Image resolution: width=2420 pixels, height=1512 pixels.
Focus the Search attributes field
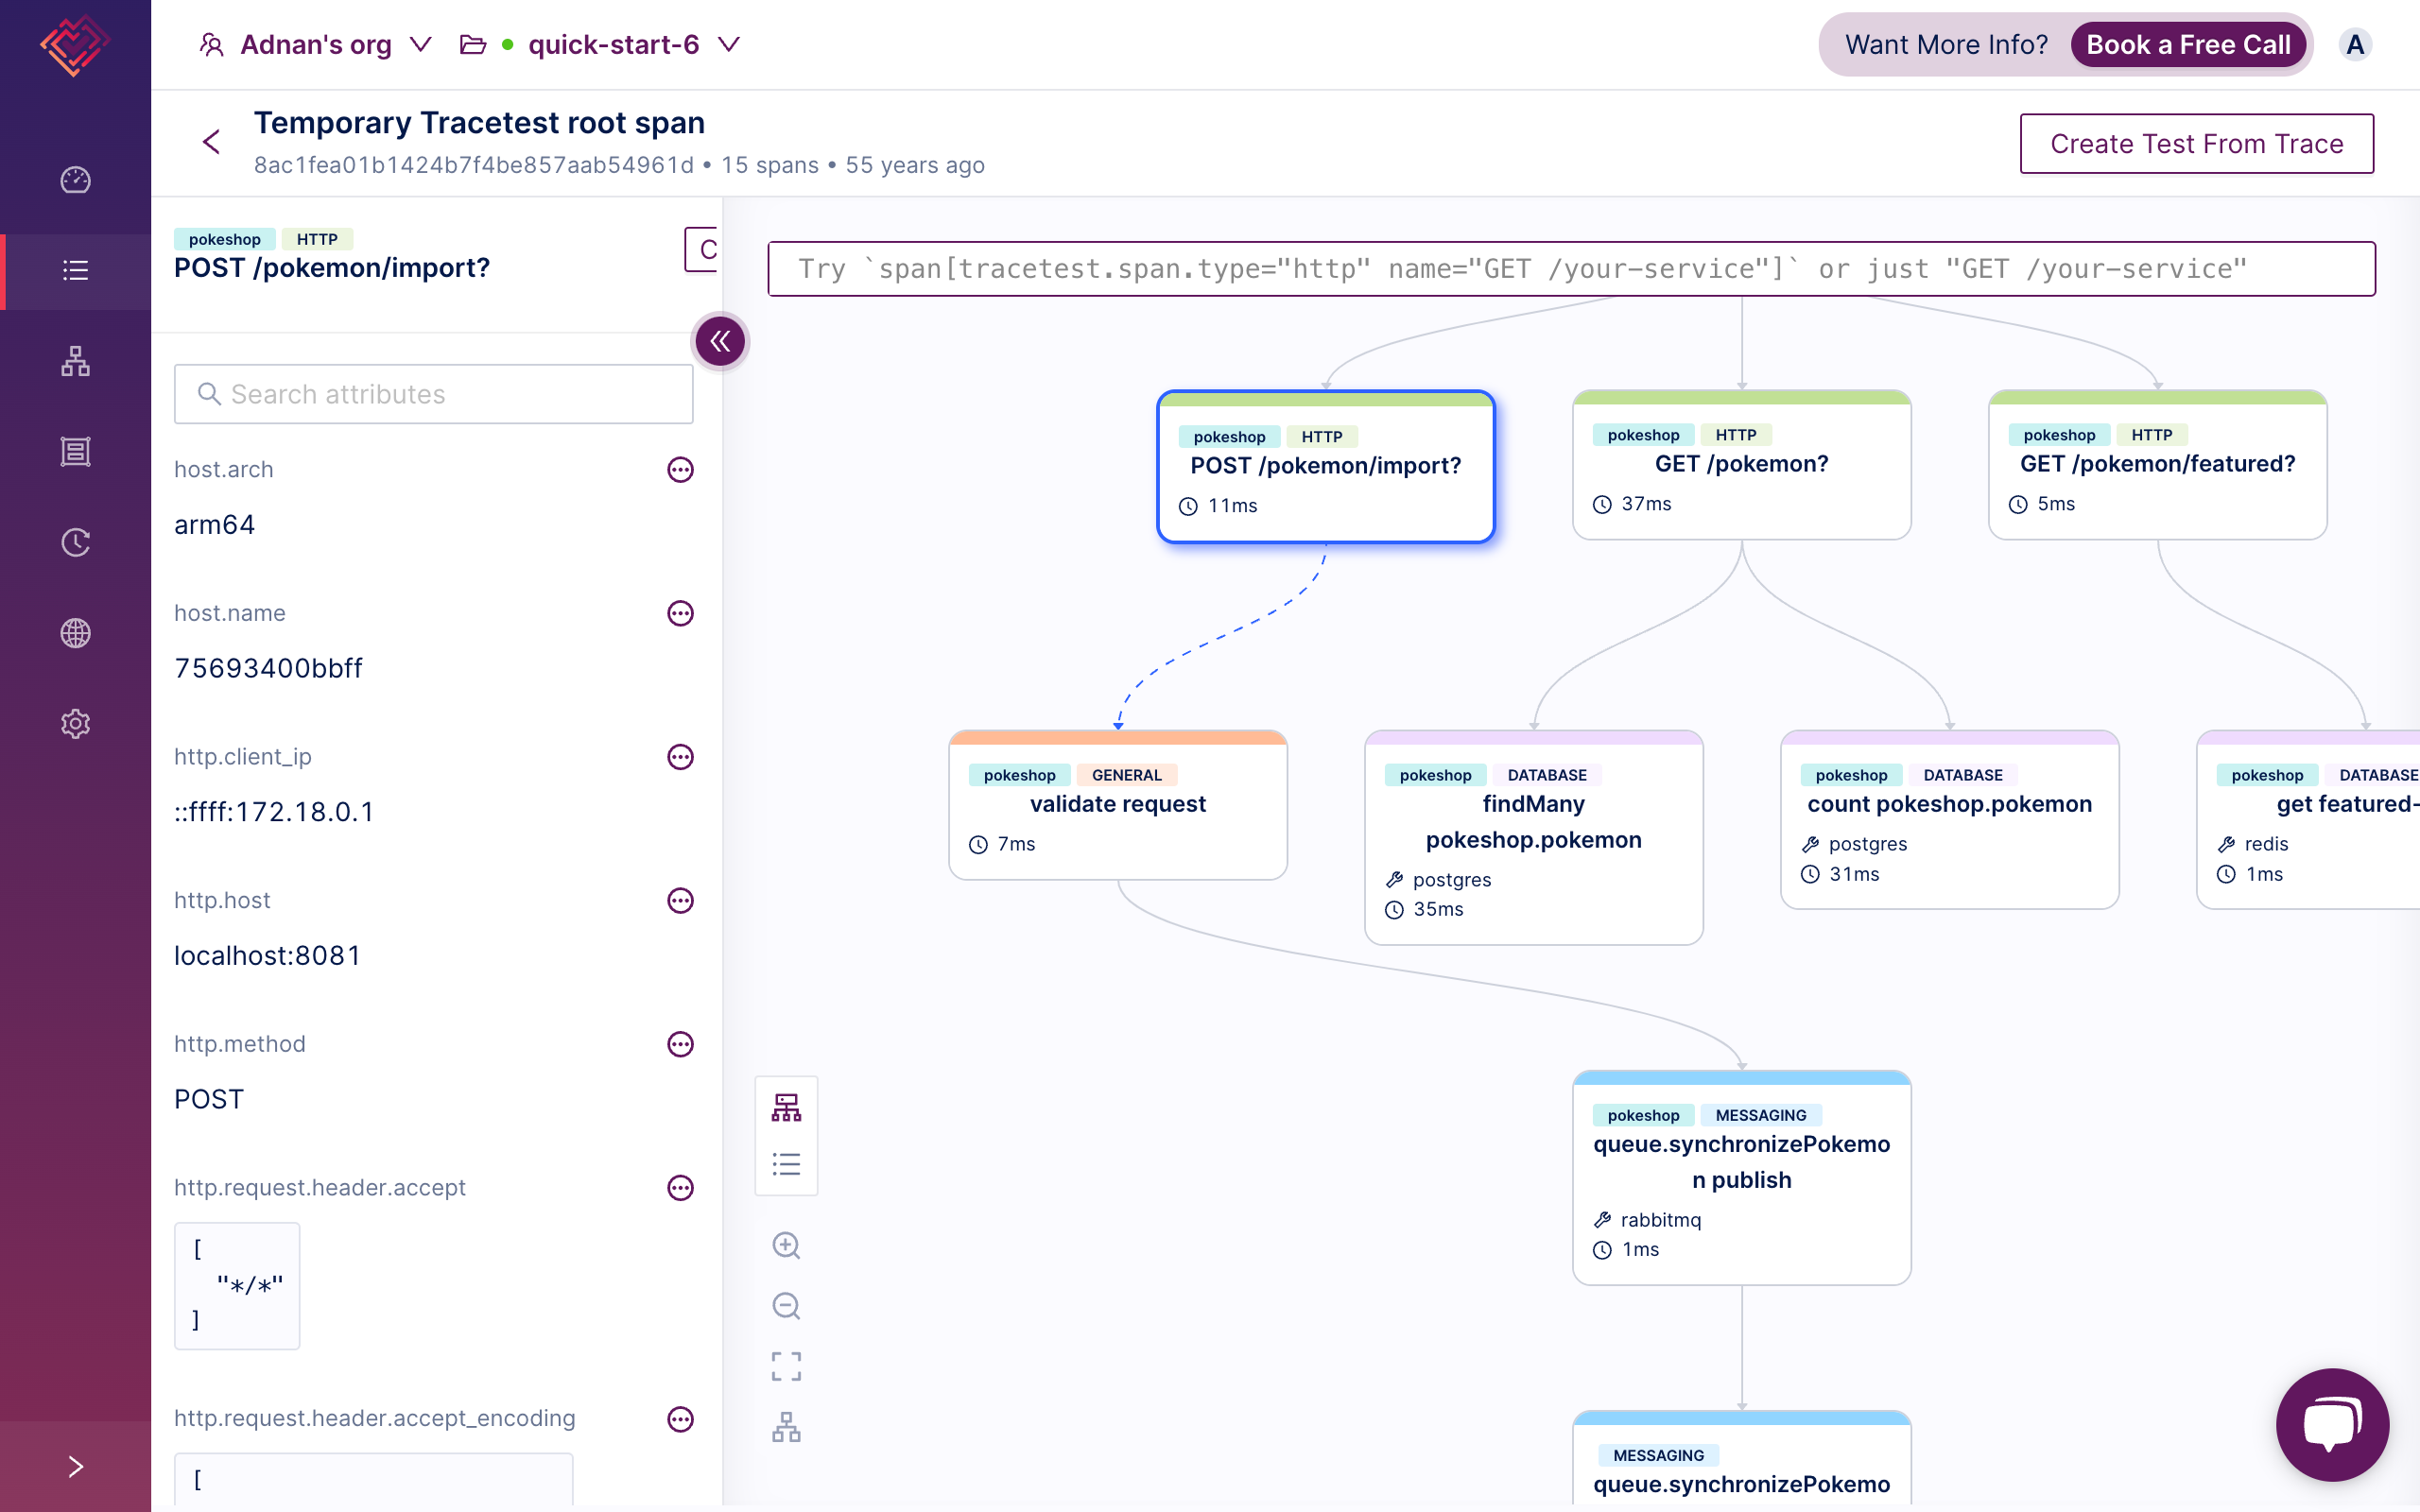coord(433,394)
